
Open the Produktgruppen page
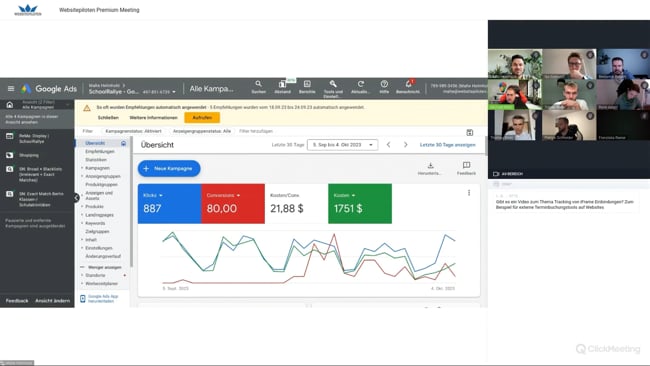(101, 184)
